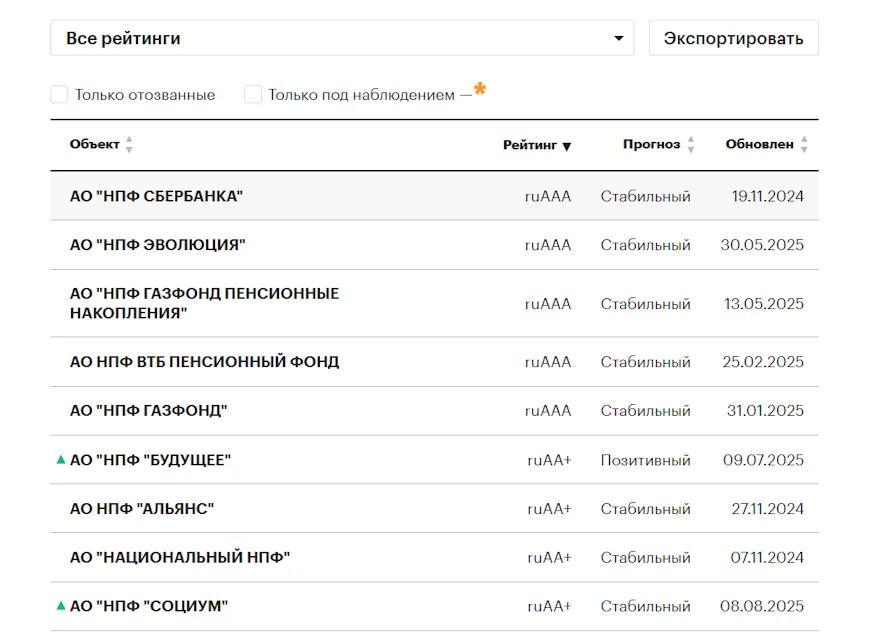Enable the 'Только под наблюдением' checkbox
The height and width of the screenshot is (632, 870).
pyautogui.click(x=254, y=93)
